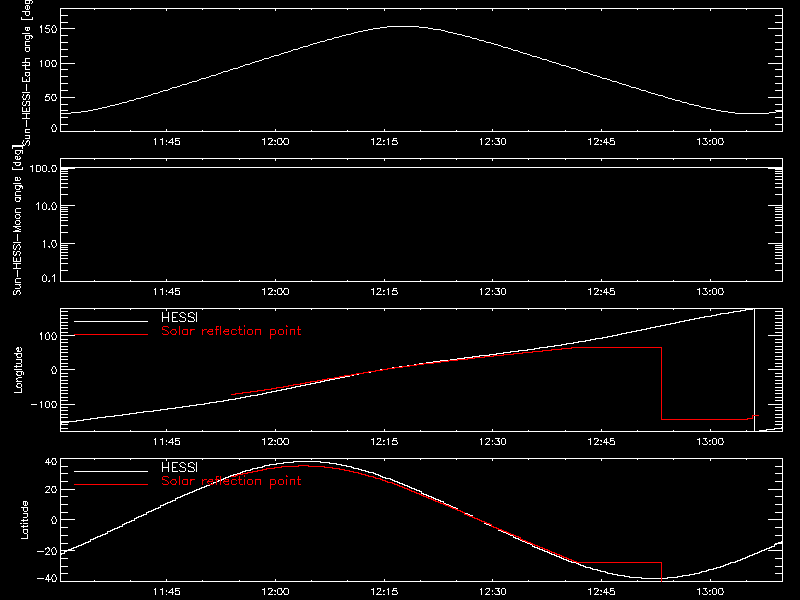Pick 13:00 time label under Moon angle plot
Screen dimensions: 800x600
[x=710, y=292]
